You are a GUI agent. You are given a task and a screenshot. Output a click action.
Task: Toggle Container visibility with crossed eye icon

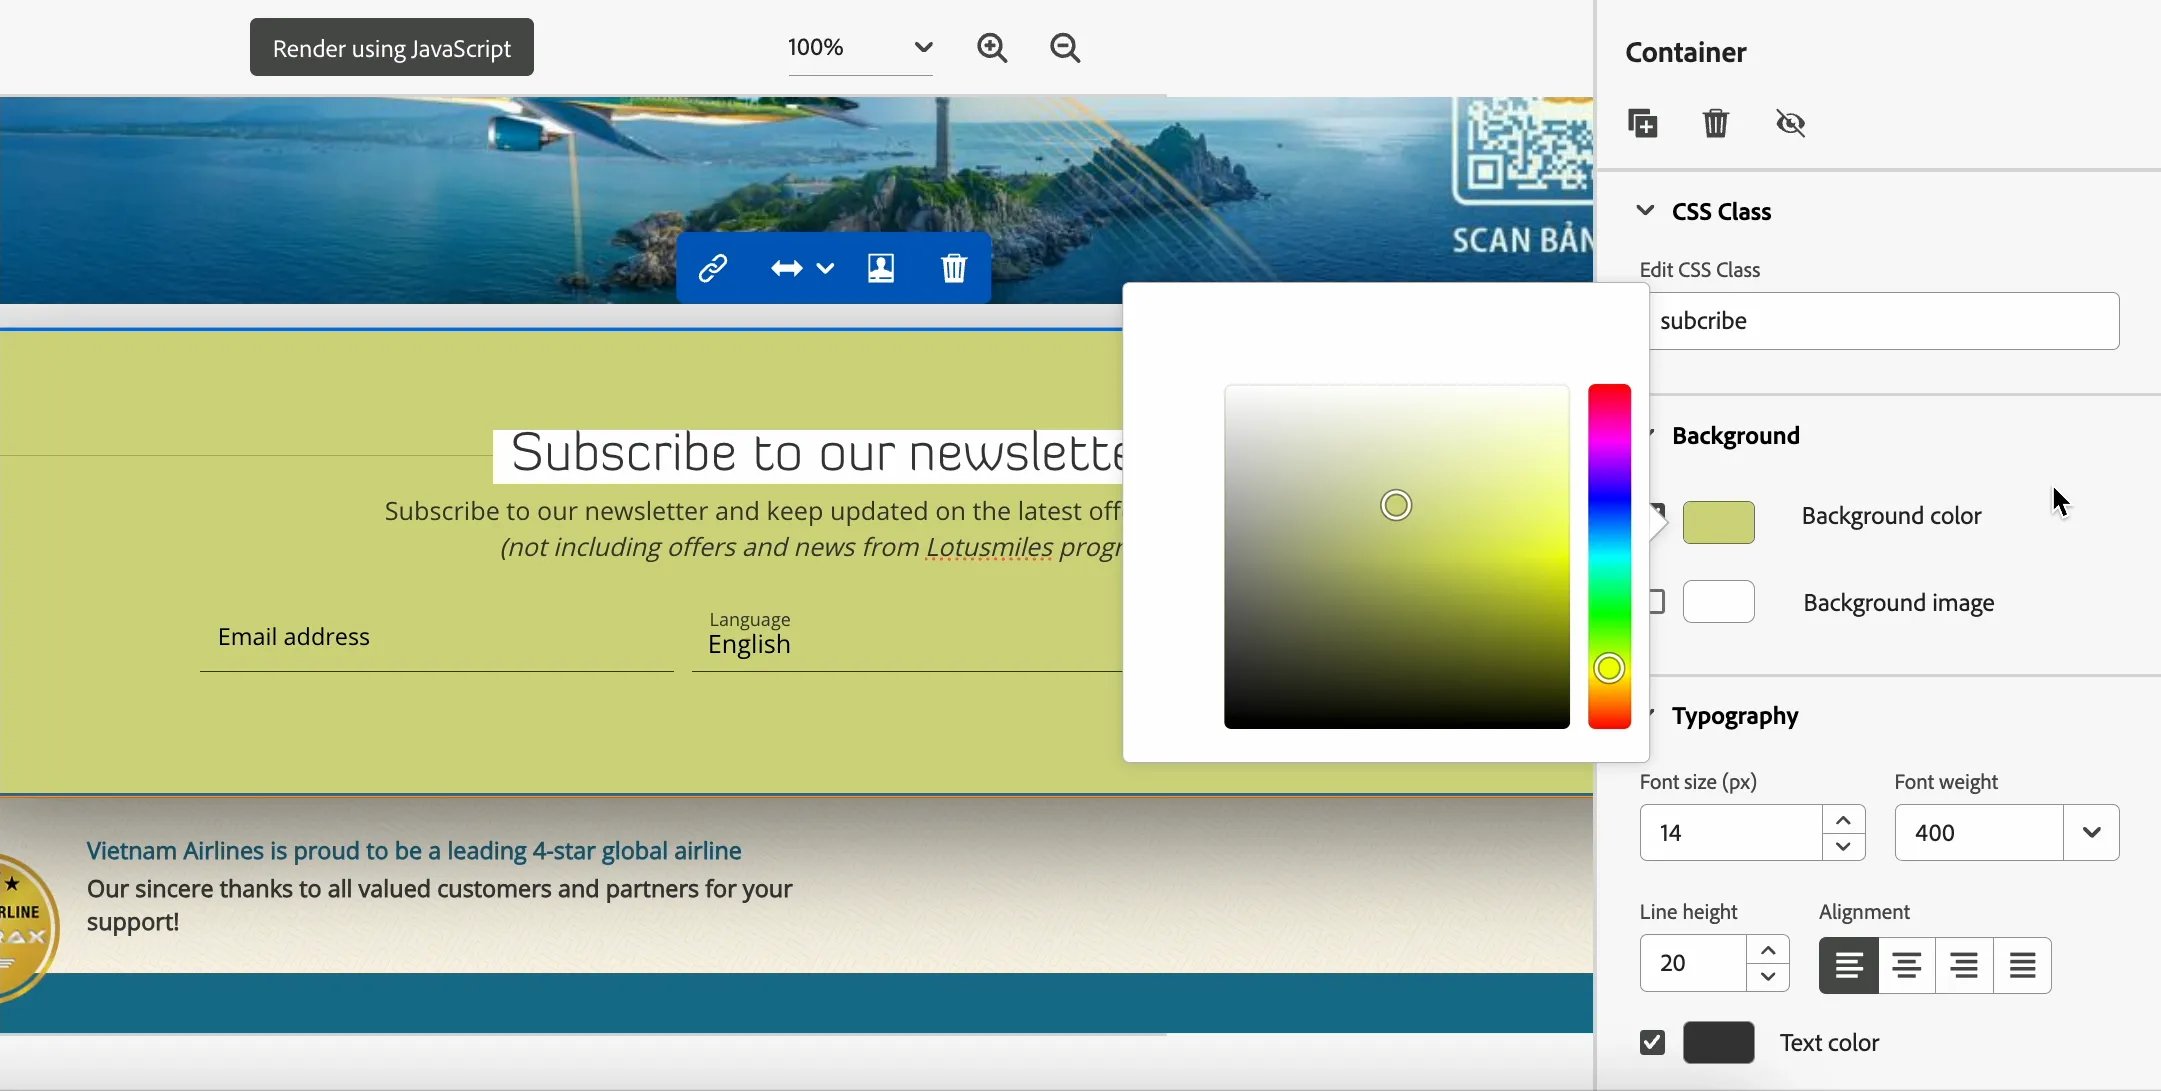(1790, 123)
